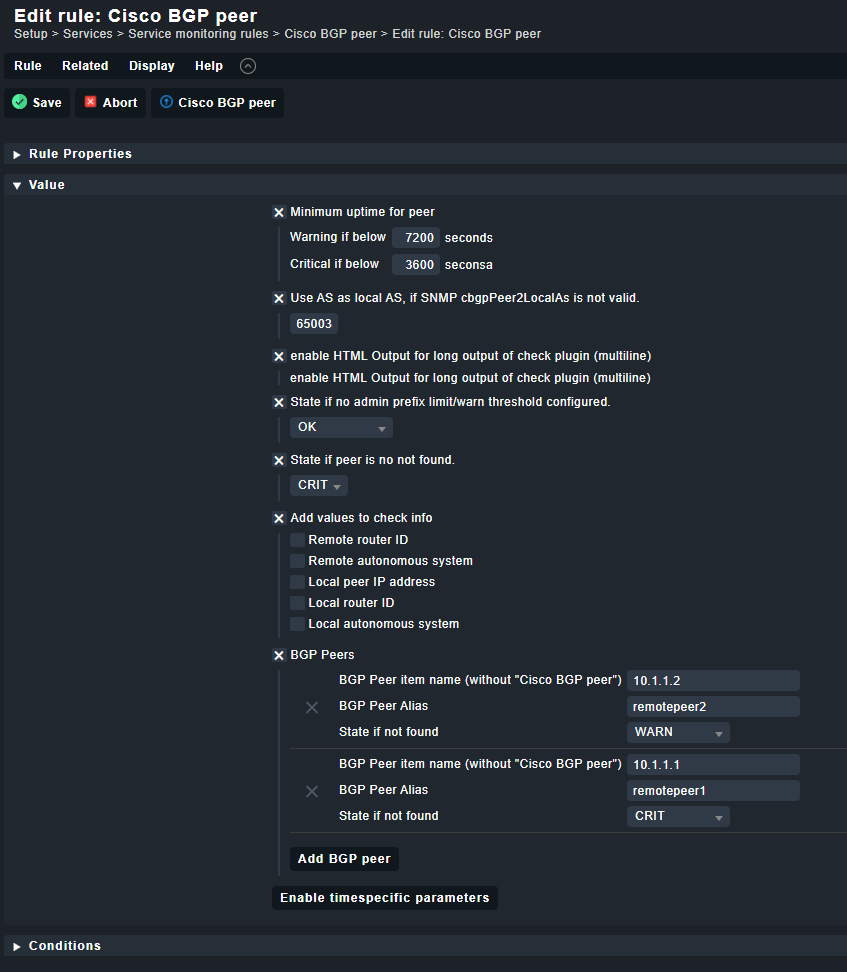This screenshot has height=972, width=847.
Task: Uncheck Add values to check info
Action: (x=279, y=519)
